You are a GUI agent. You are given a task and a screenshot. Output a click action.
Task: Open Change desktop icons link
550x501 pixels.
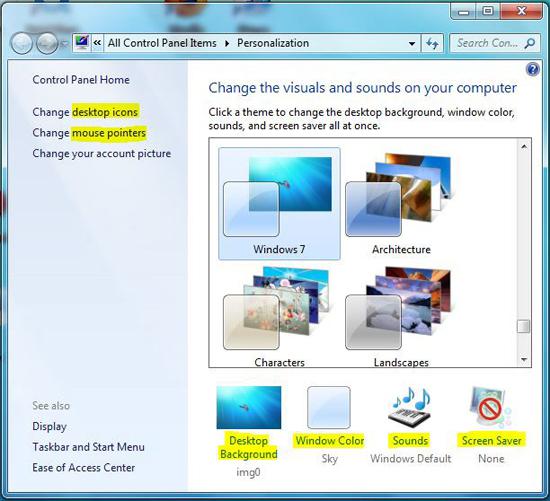coord(85,112)
